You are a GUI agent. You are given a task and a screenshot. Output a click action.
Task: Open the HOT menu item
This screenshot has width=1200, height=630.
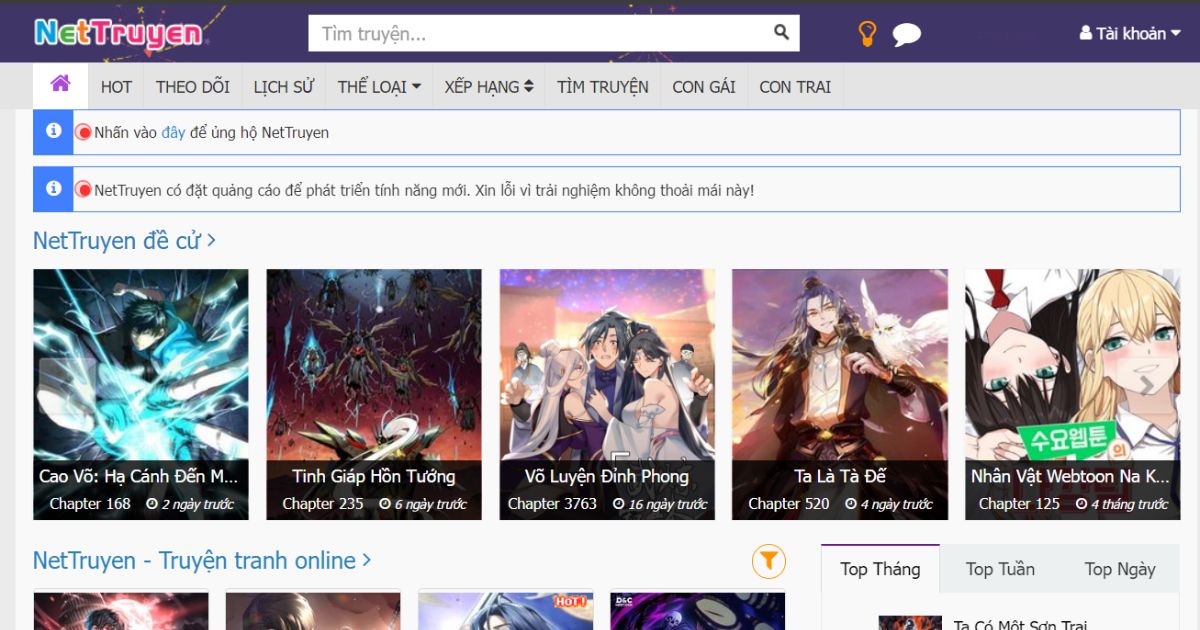coord(116,87)
